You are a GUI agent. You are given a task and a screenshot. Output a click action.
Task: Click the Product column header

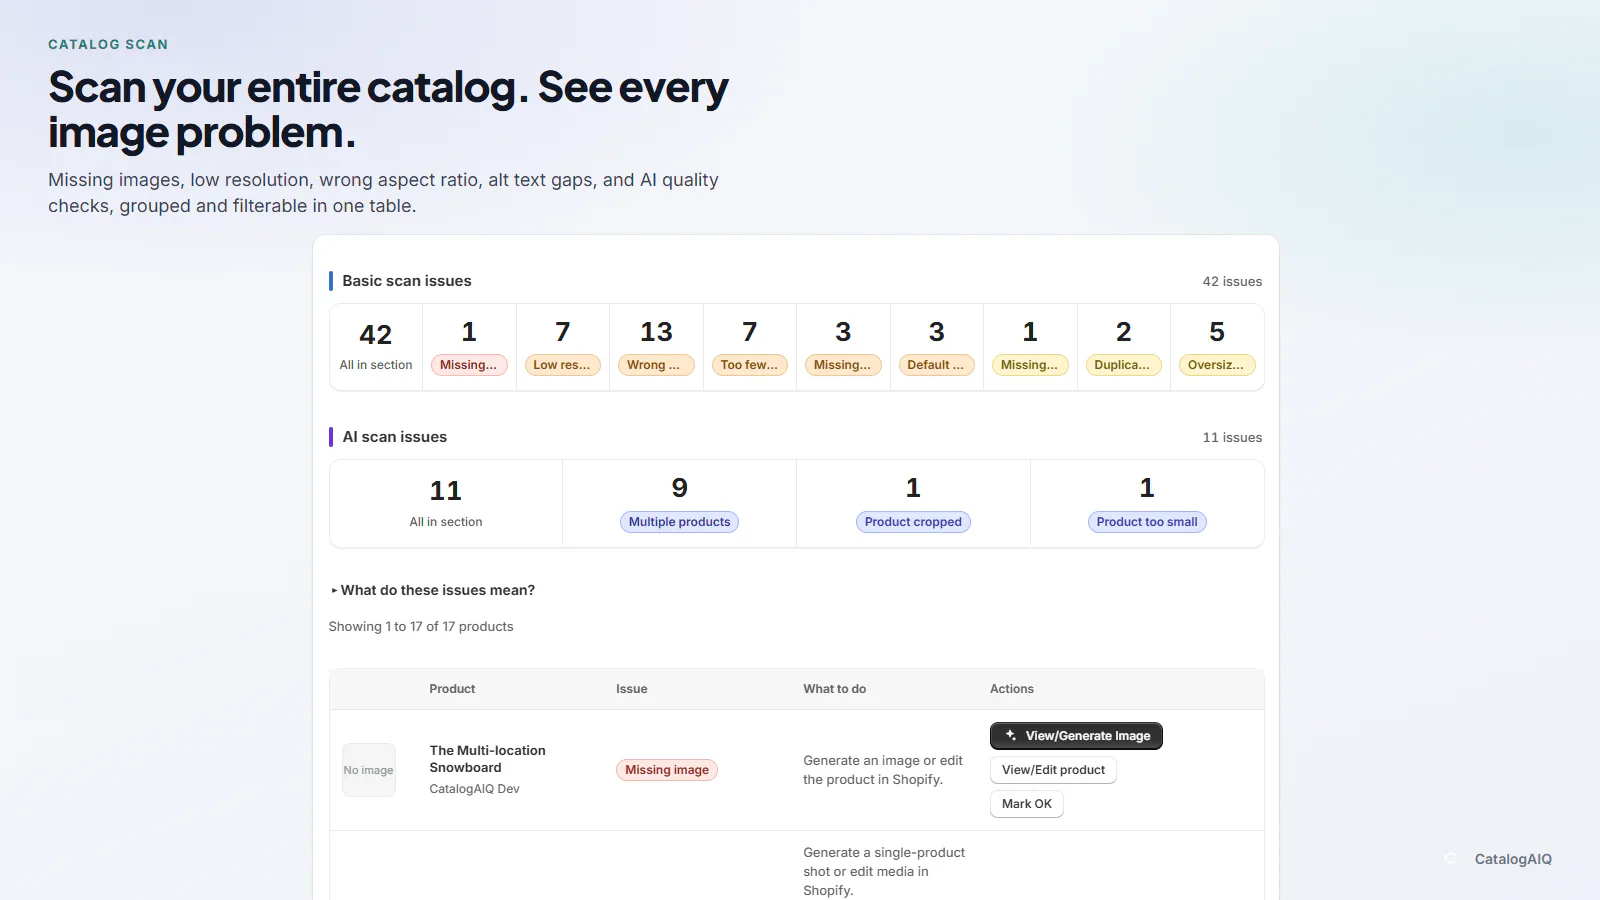pyautogui.click(x=452, y=689)
